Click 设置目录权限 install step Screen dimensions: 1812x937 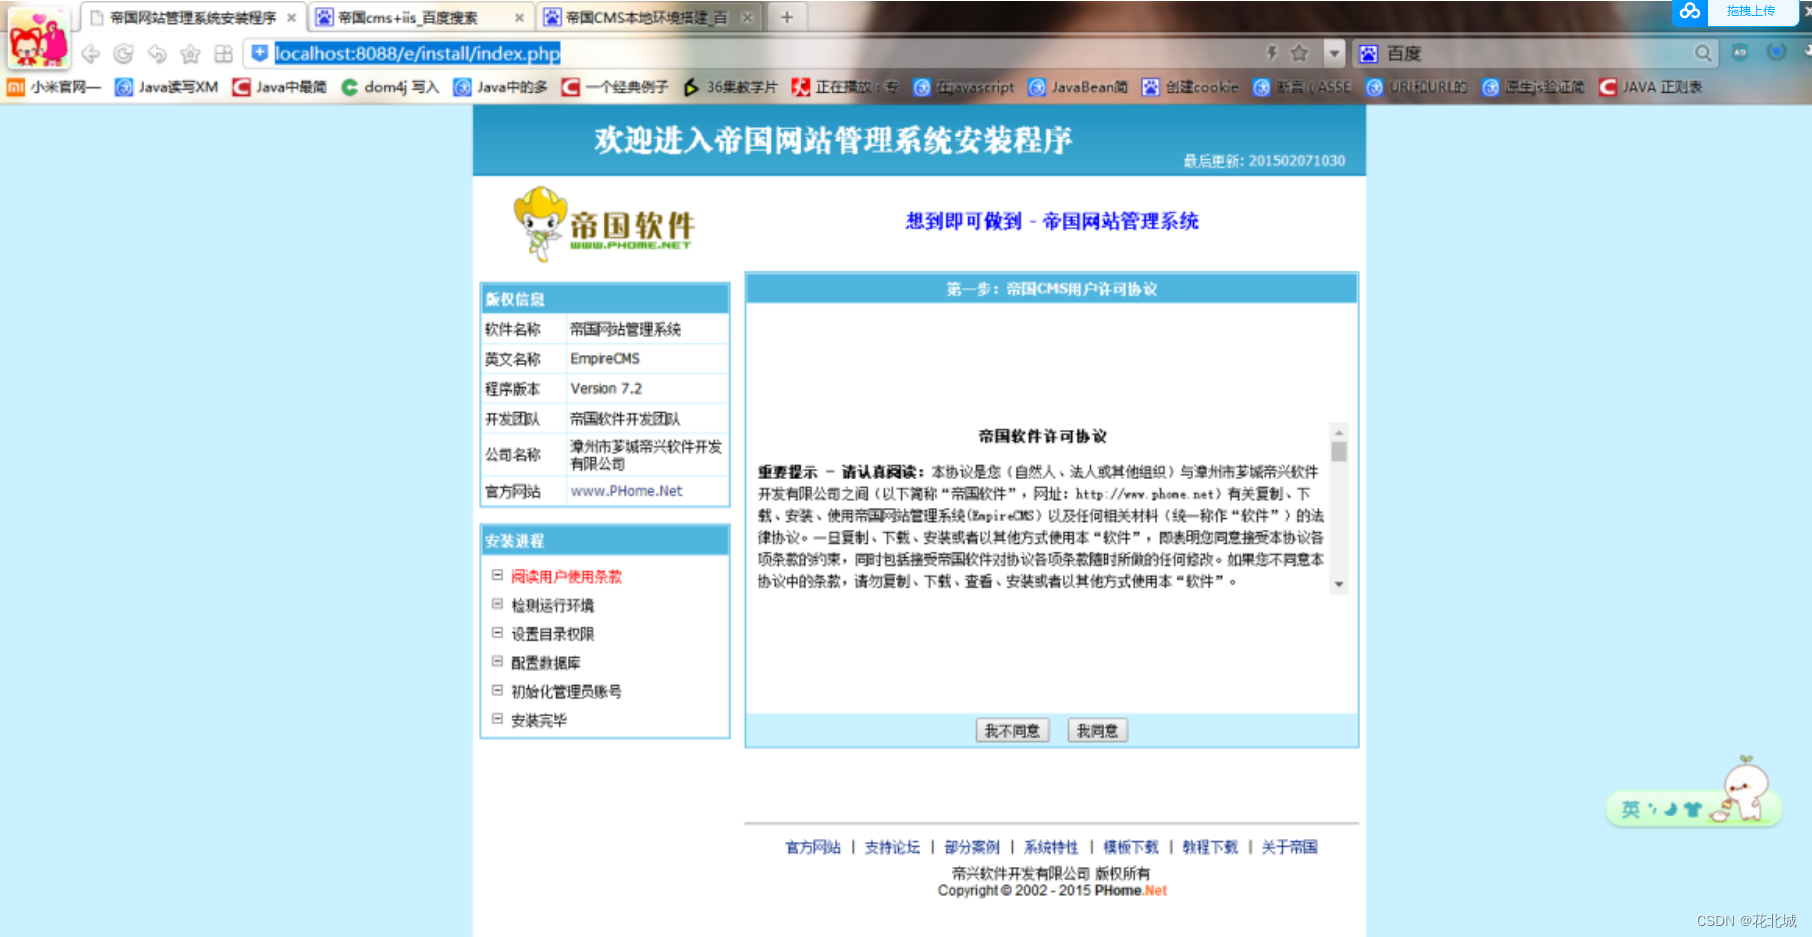(x=552, y=634)
